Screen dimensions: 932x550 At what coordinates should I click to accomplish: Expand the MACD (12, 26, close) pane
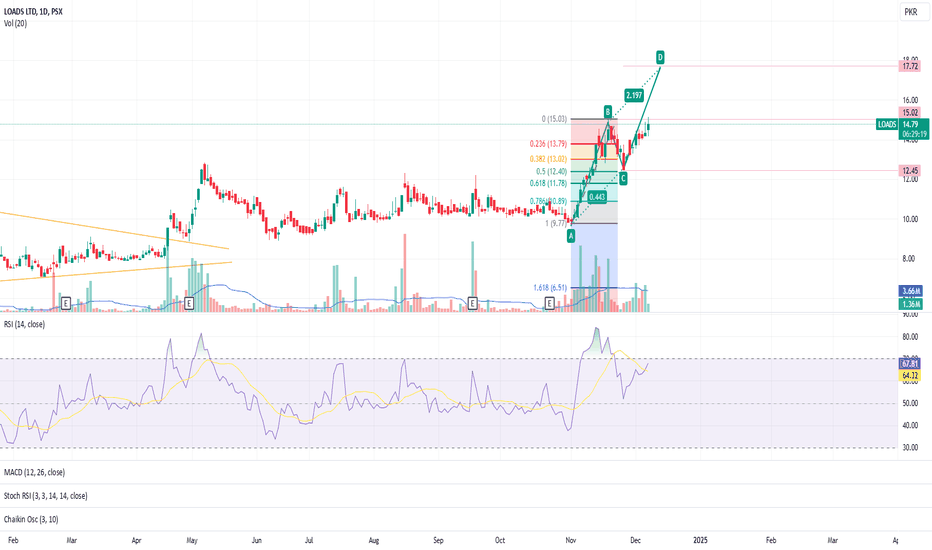coord(34,472)
